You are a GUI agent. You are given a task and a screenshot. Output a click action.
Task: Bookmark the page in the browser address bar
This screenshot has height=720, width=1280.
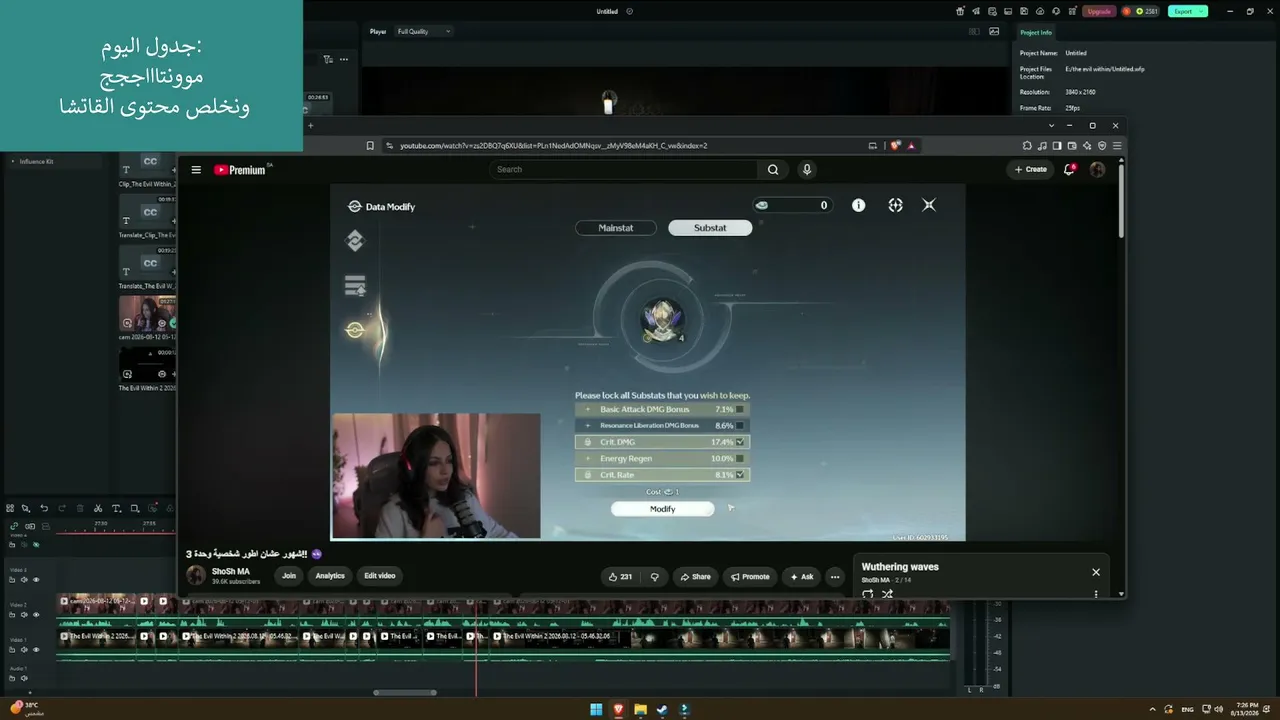370,146
